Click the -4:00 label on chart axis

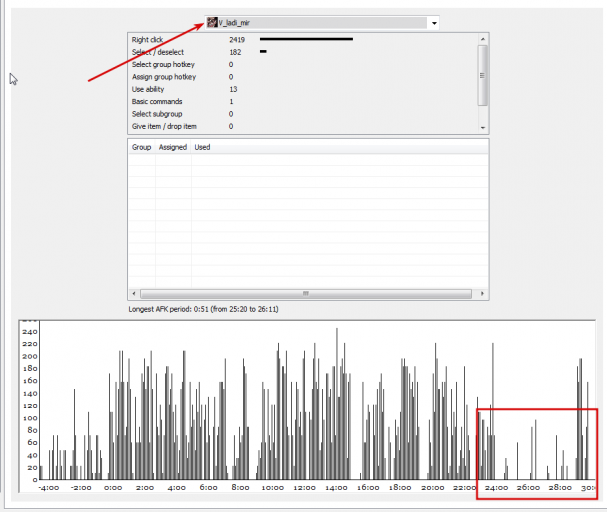(x=49, y=488)
